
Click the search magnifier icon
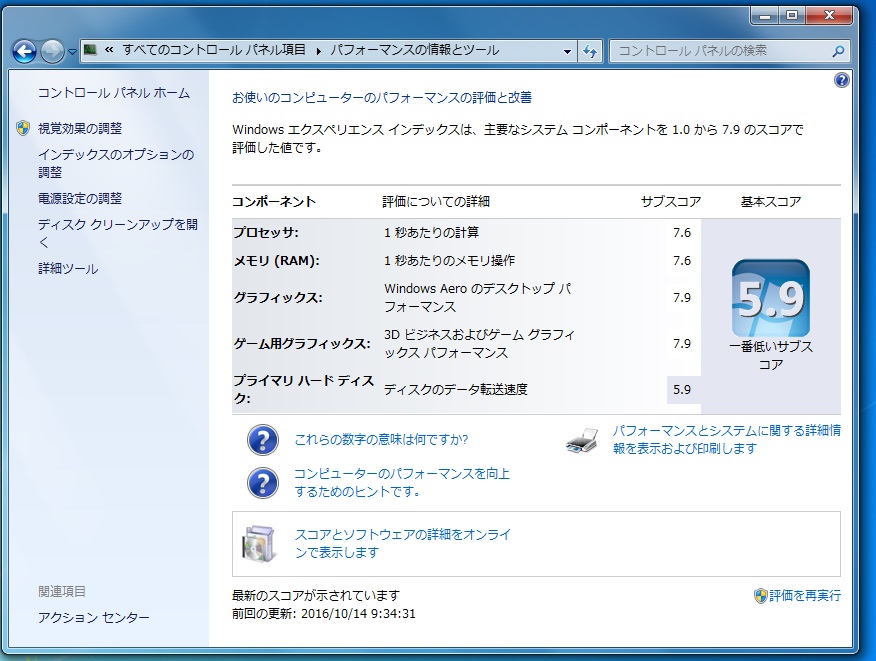coord(839,51)
